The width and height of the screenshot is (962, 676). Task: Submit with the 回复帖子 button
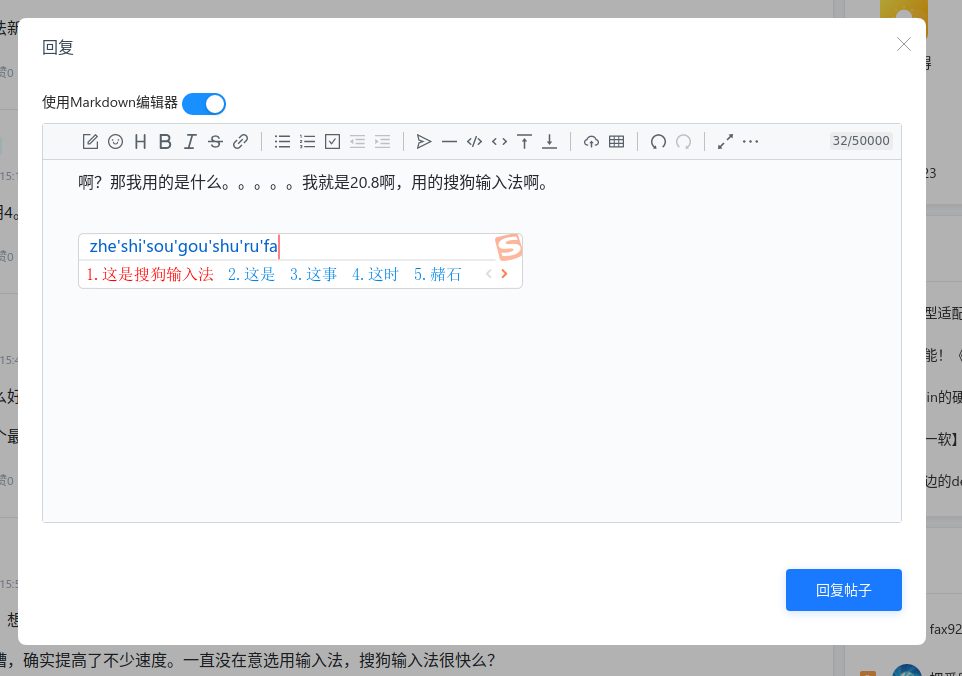click(x=844, y=590)
